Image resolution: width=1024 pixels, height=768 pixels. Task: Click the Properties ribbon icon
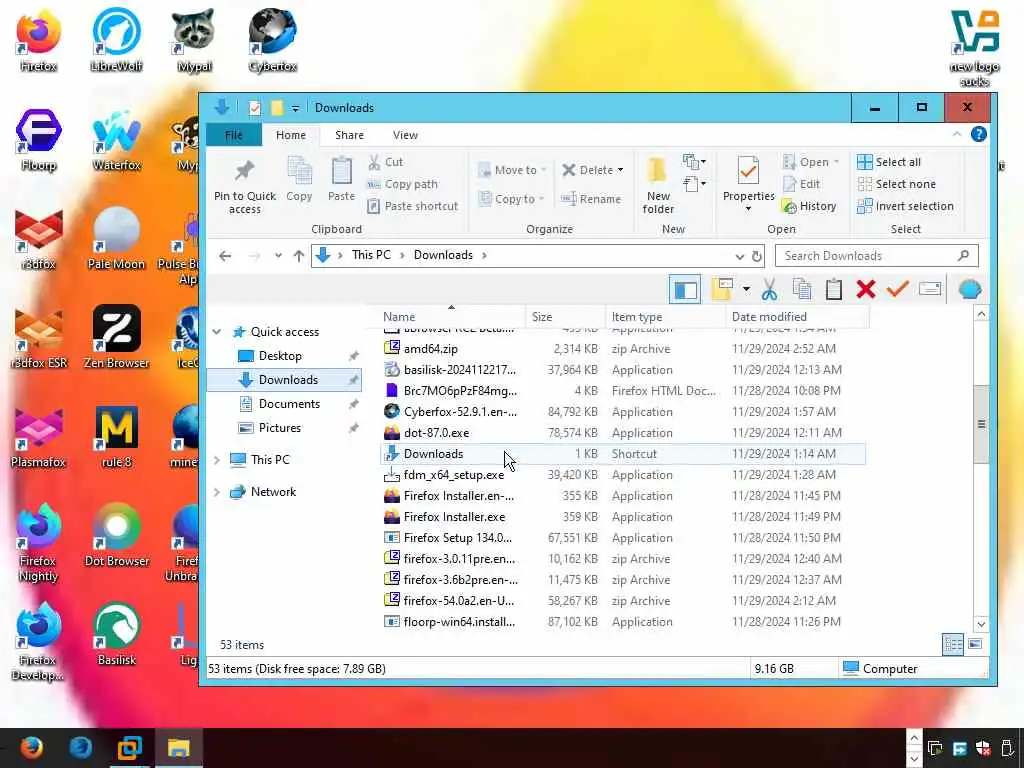pyautogui.click(x=748, y=172)
